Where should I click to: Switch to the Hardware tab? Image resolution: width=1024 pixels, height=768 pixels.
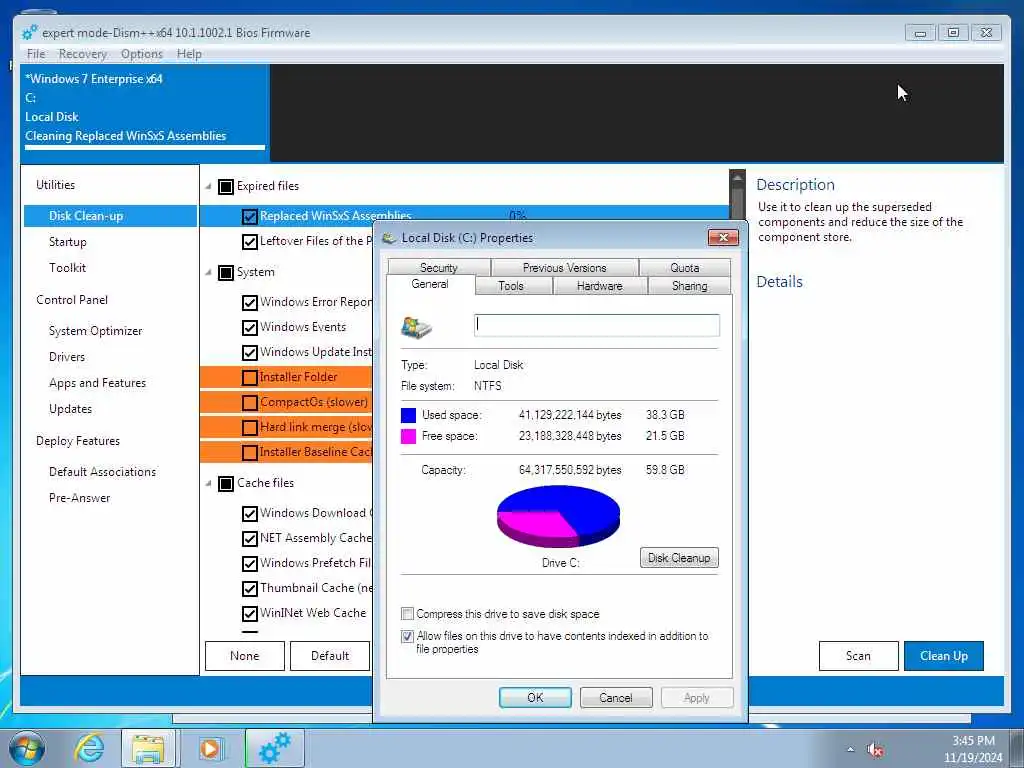(x=600, y=285)
